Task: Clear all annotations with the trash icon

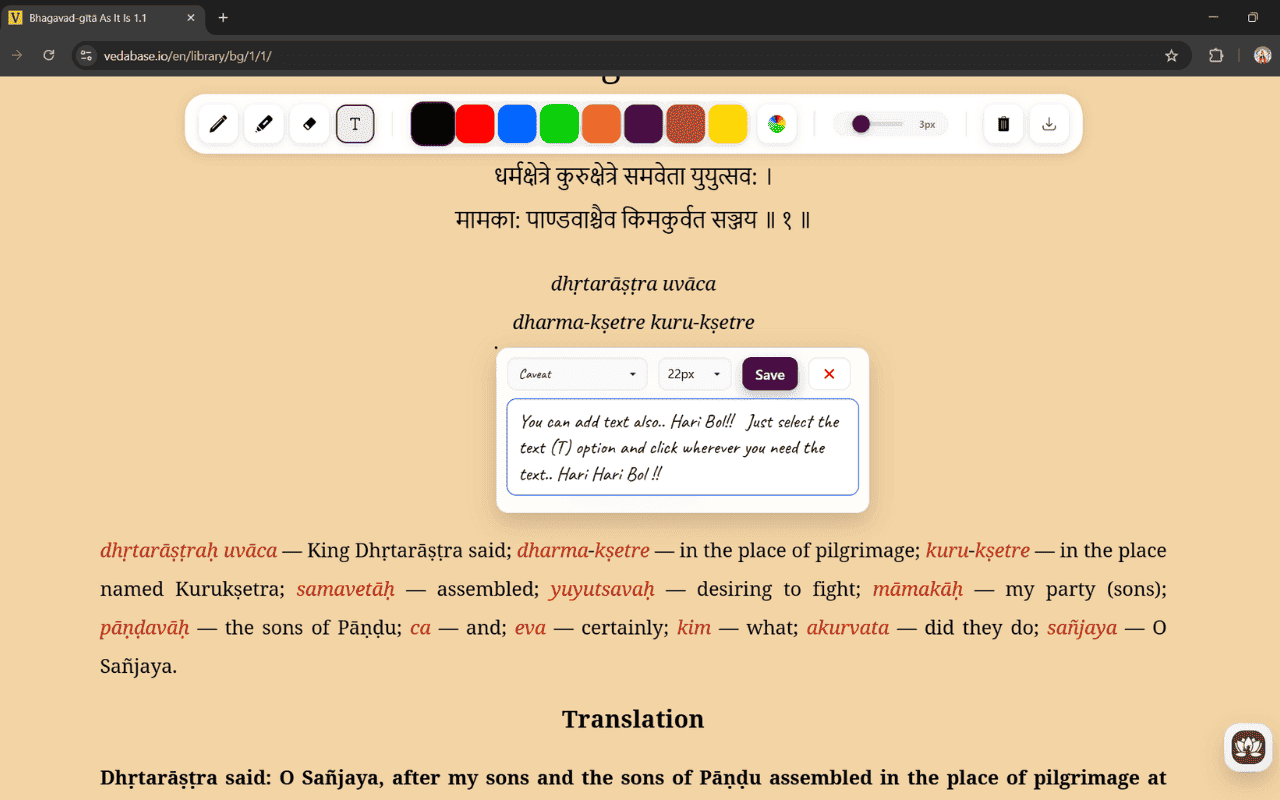Action: coord(1003,123)
